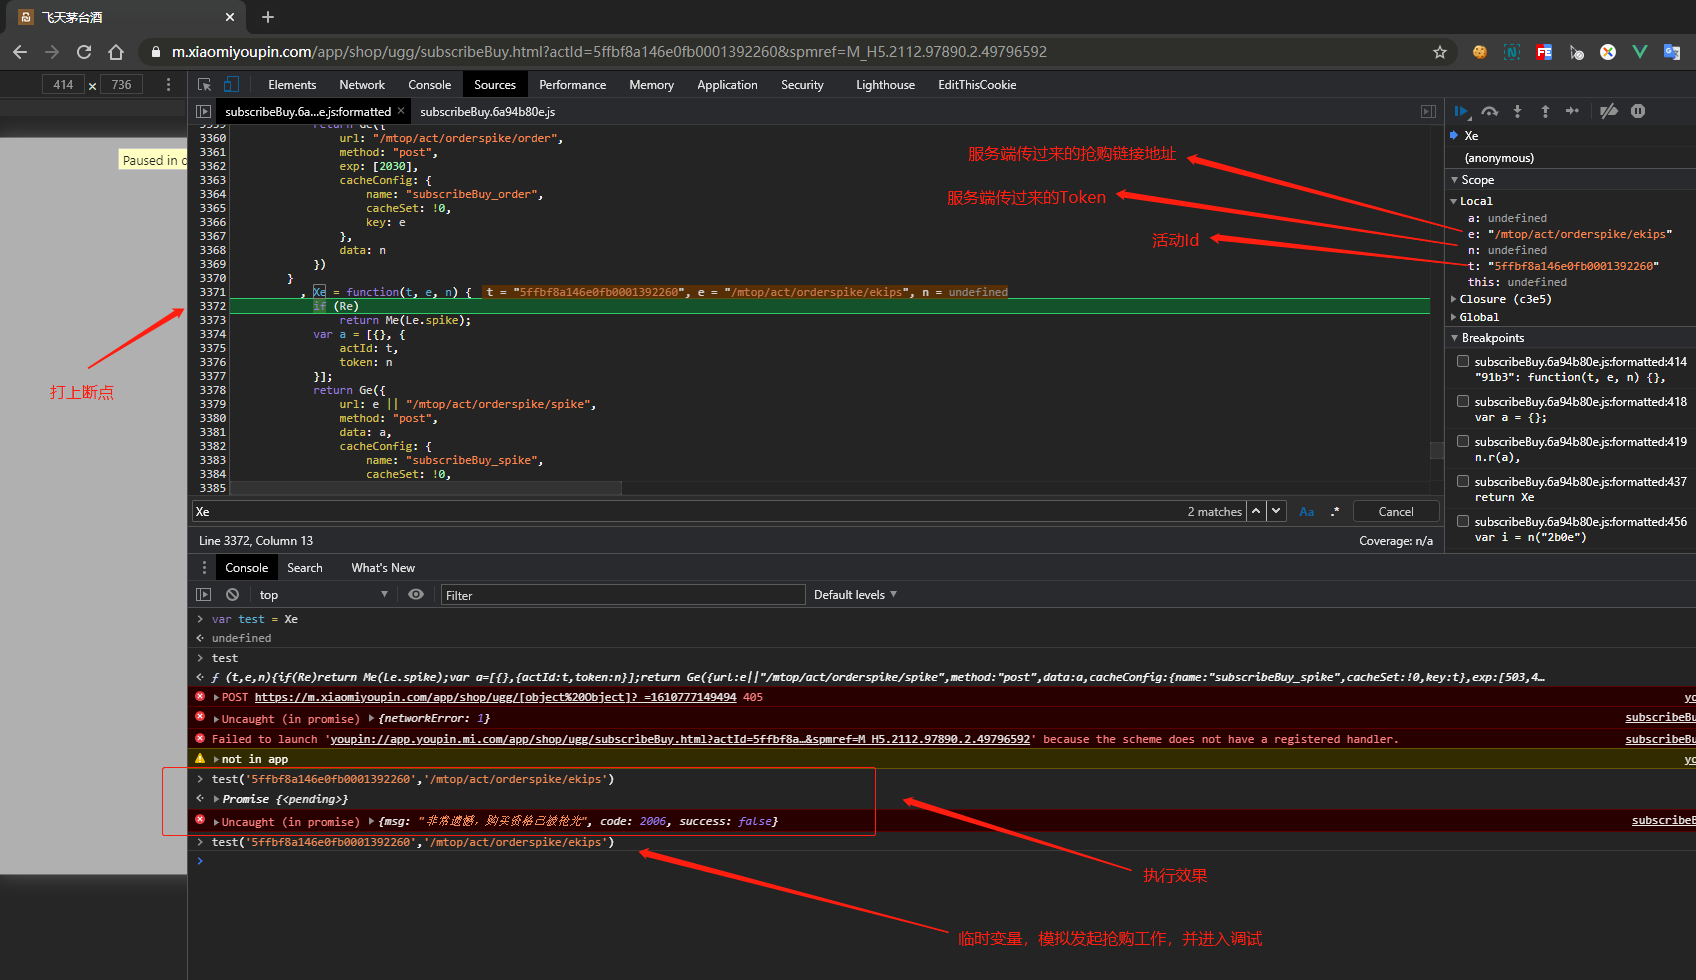Switch to the Network panel tab

click(x=361, y=85)
